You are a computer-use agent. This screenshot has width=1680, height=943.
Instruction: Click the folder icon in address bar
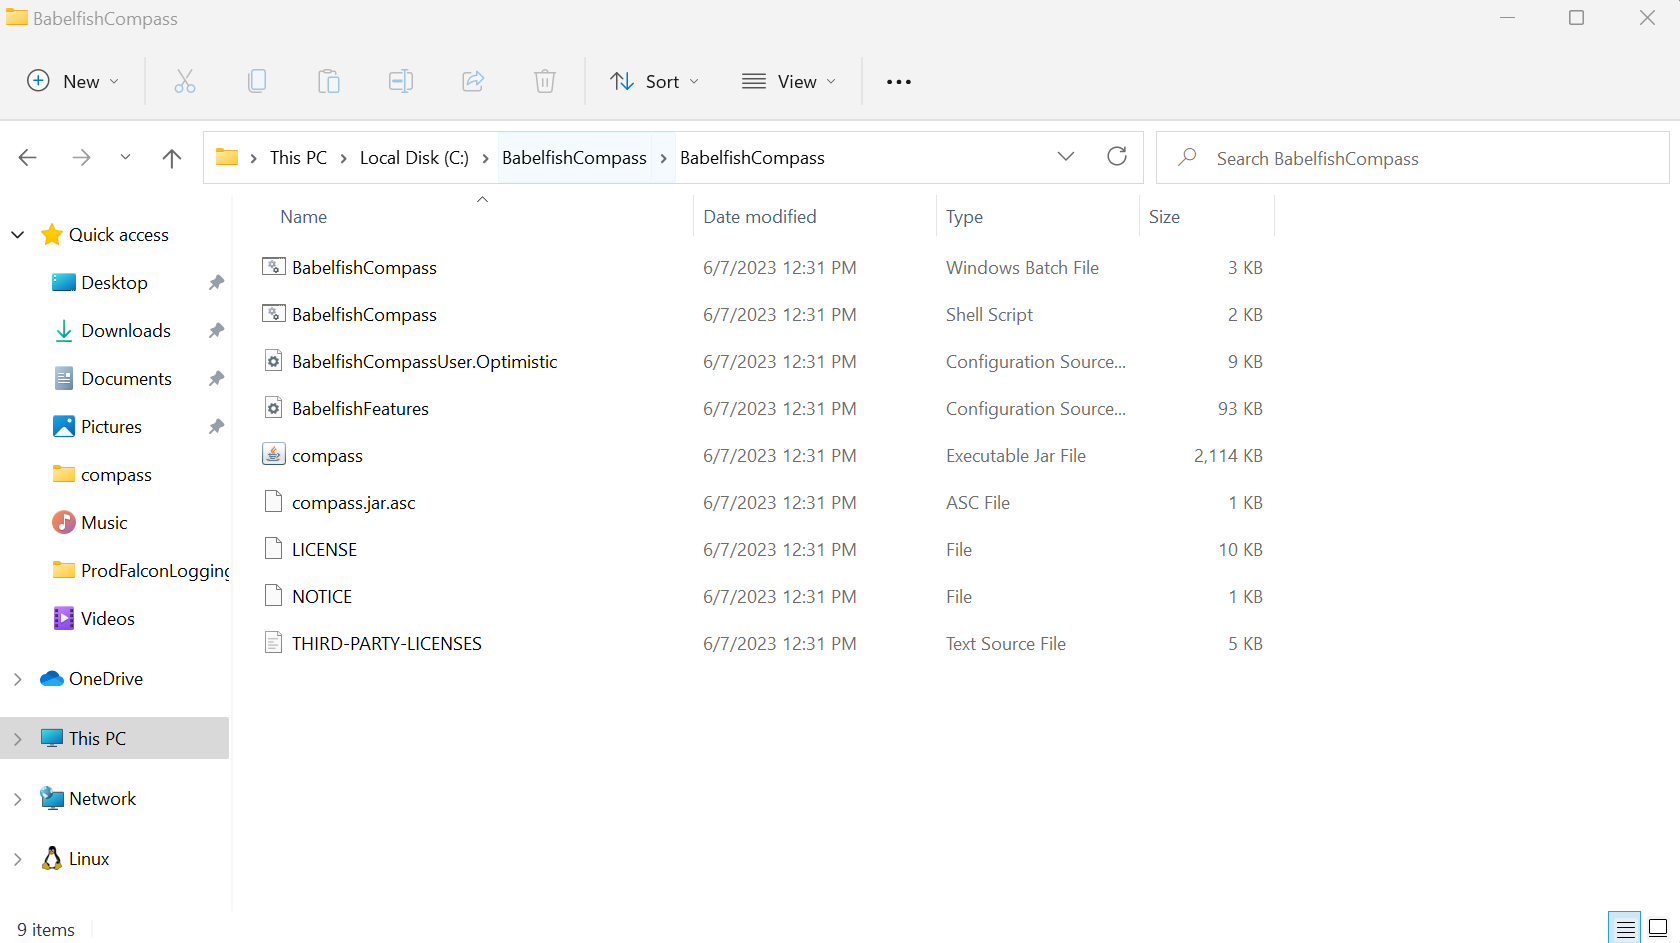[227, 157]
